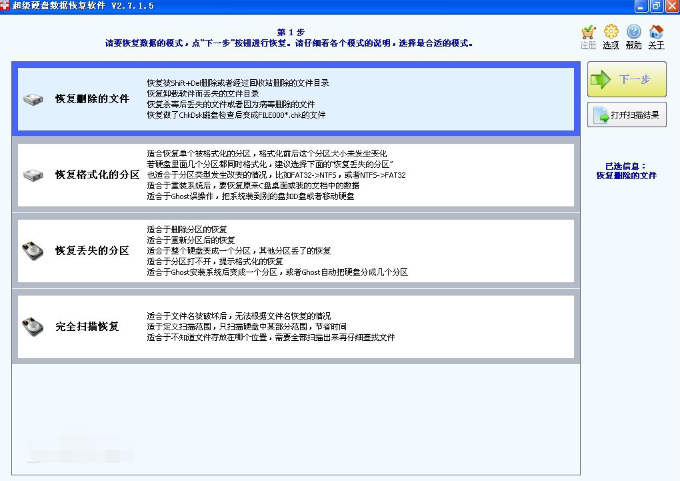The height and width of the screenshot is (481, 680).
Task: Click the 恢复格式化的分区 description text
Action: [276, 175]
